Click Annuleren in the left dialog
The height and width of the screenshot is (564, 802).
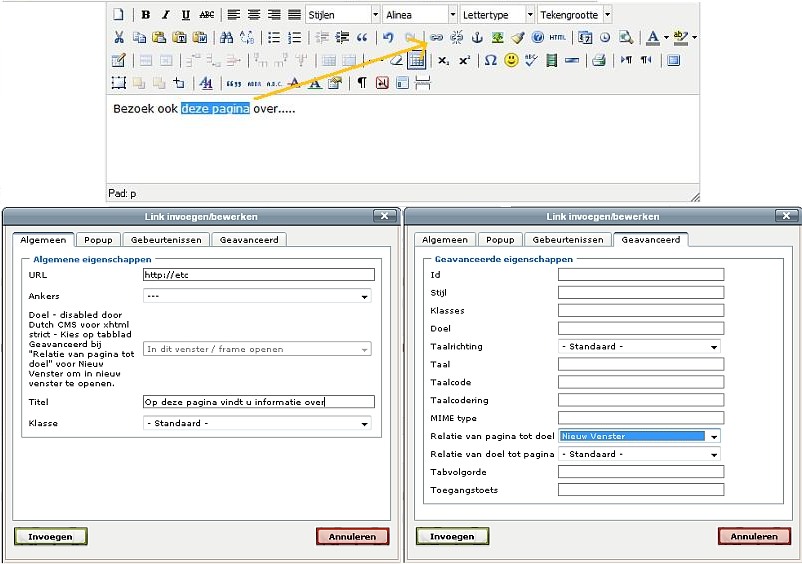pos(352,536)
